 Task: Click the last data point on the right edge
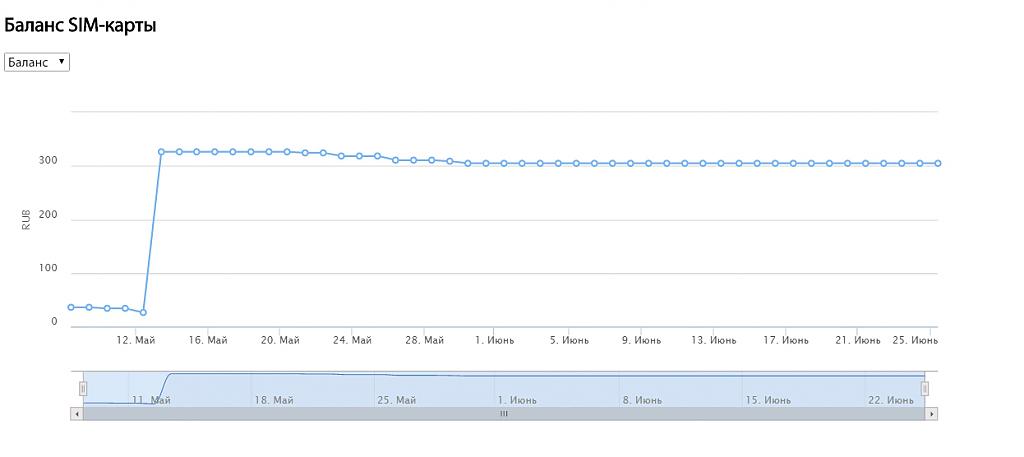[938, 163]
